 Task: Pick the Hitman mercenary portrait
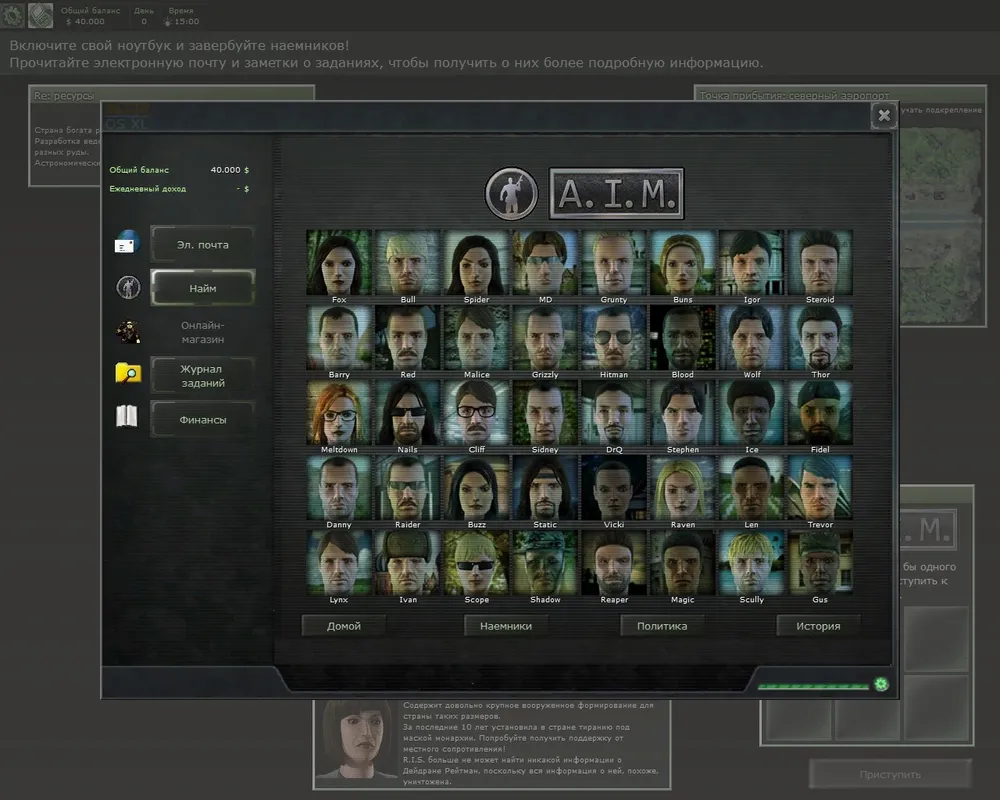tap(614, 337)
